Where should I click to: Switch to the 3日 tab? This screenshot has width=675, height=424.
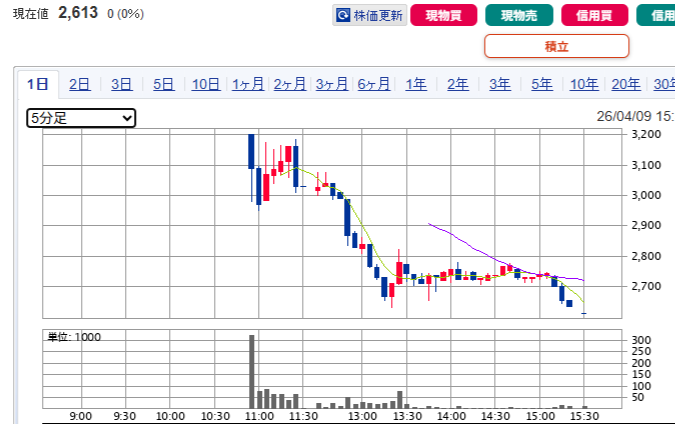(x=122, y=84)
